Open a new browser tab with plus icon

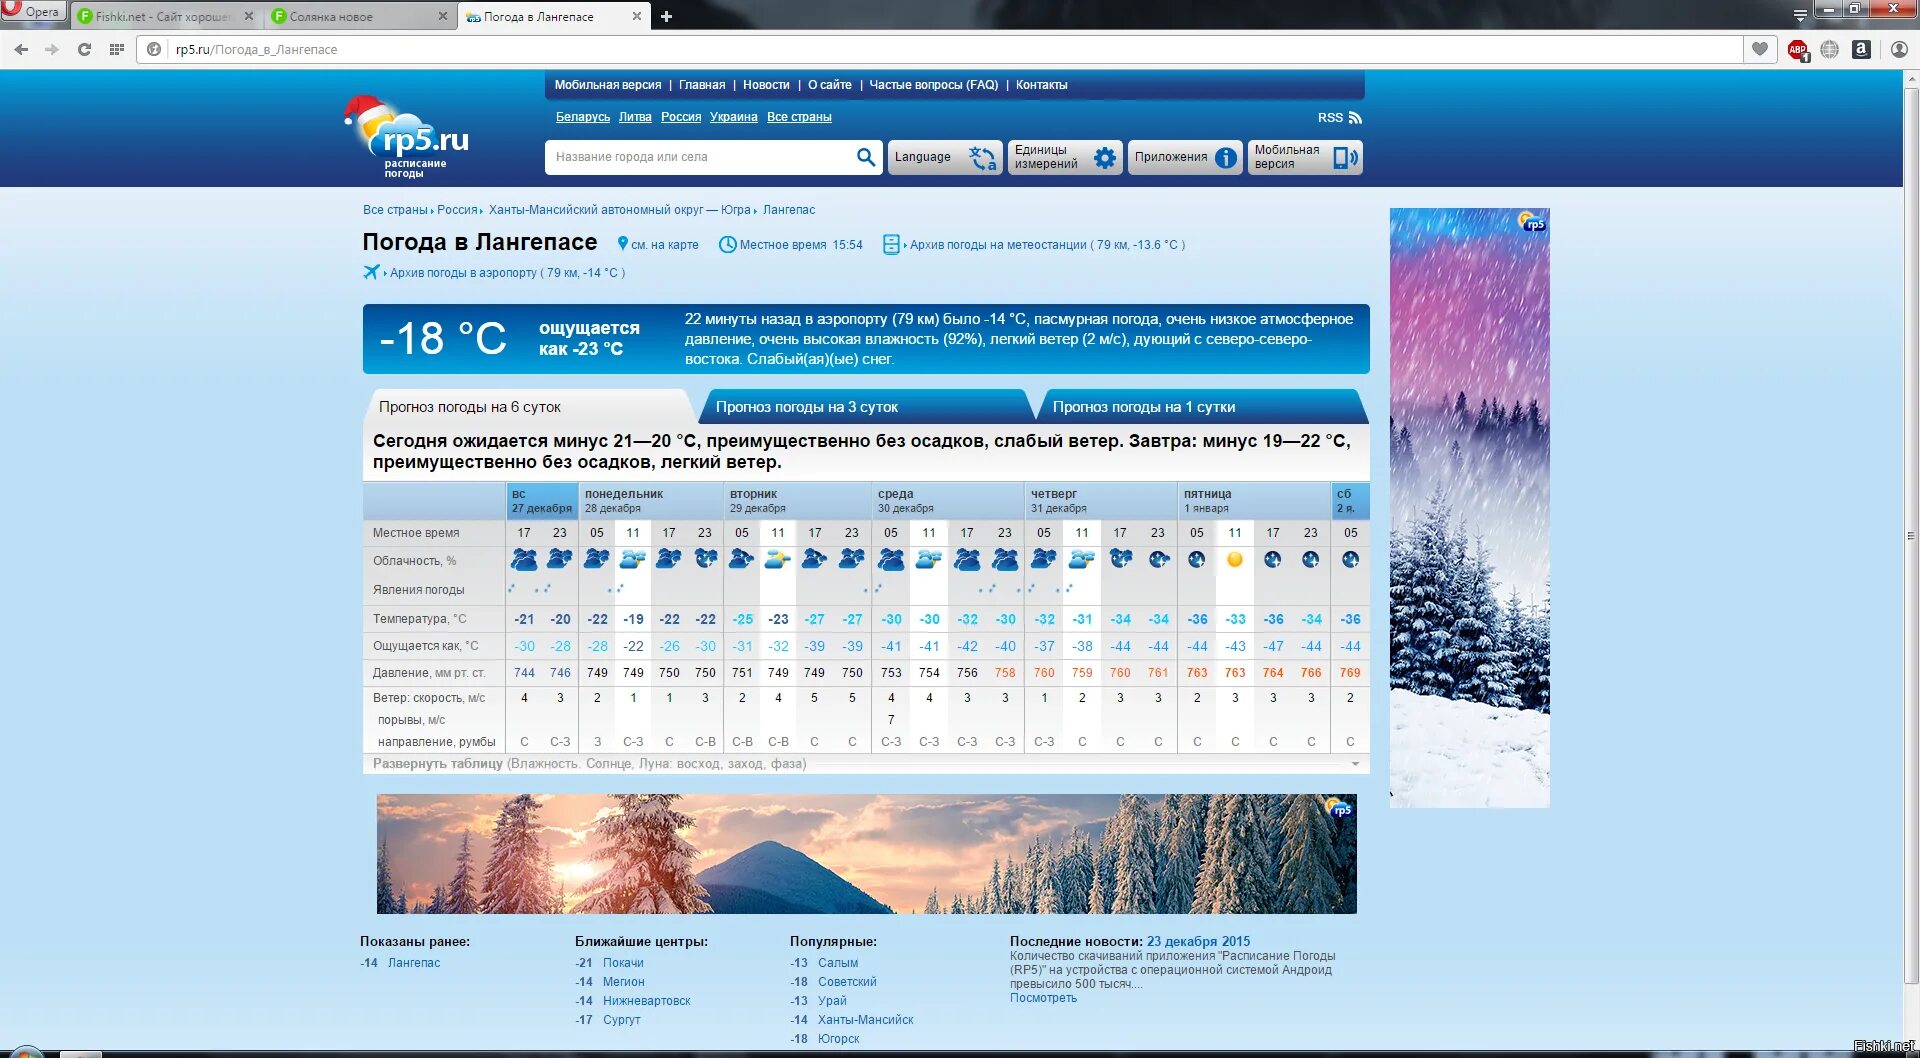point(666,16)
